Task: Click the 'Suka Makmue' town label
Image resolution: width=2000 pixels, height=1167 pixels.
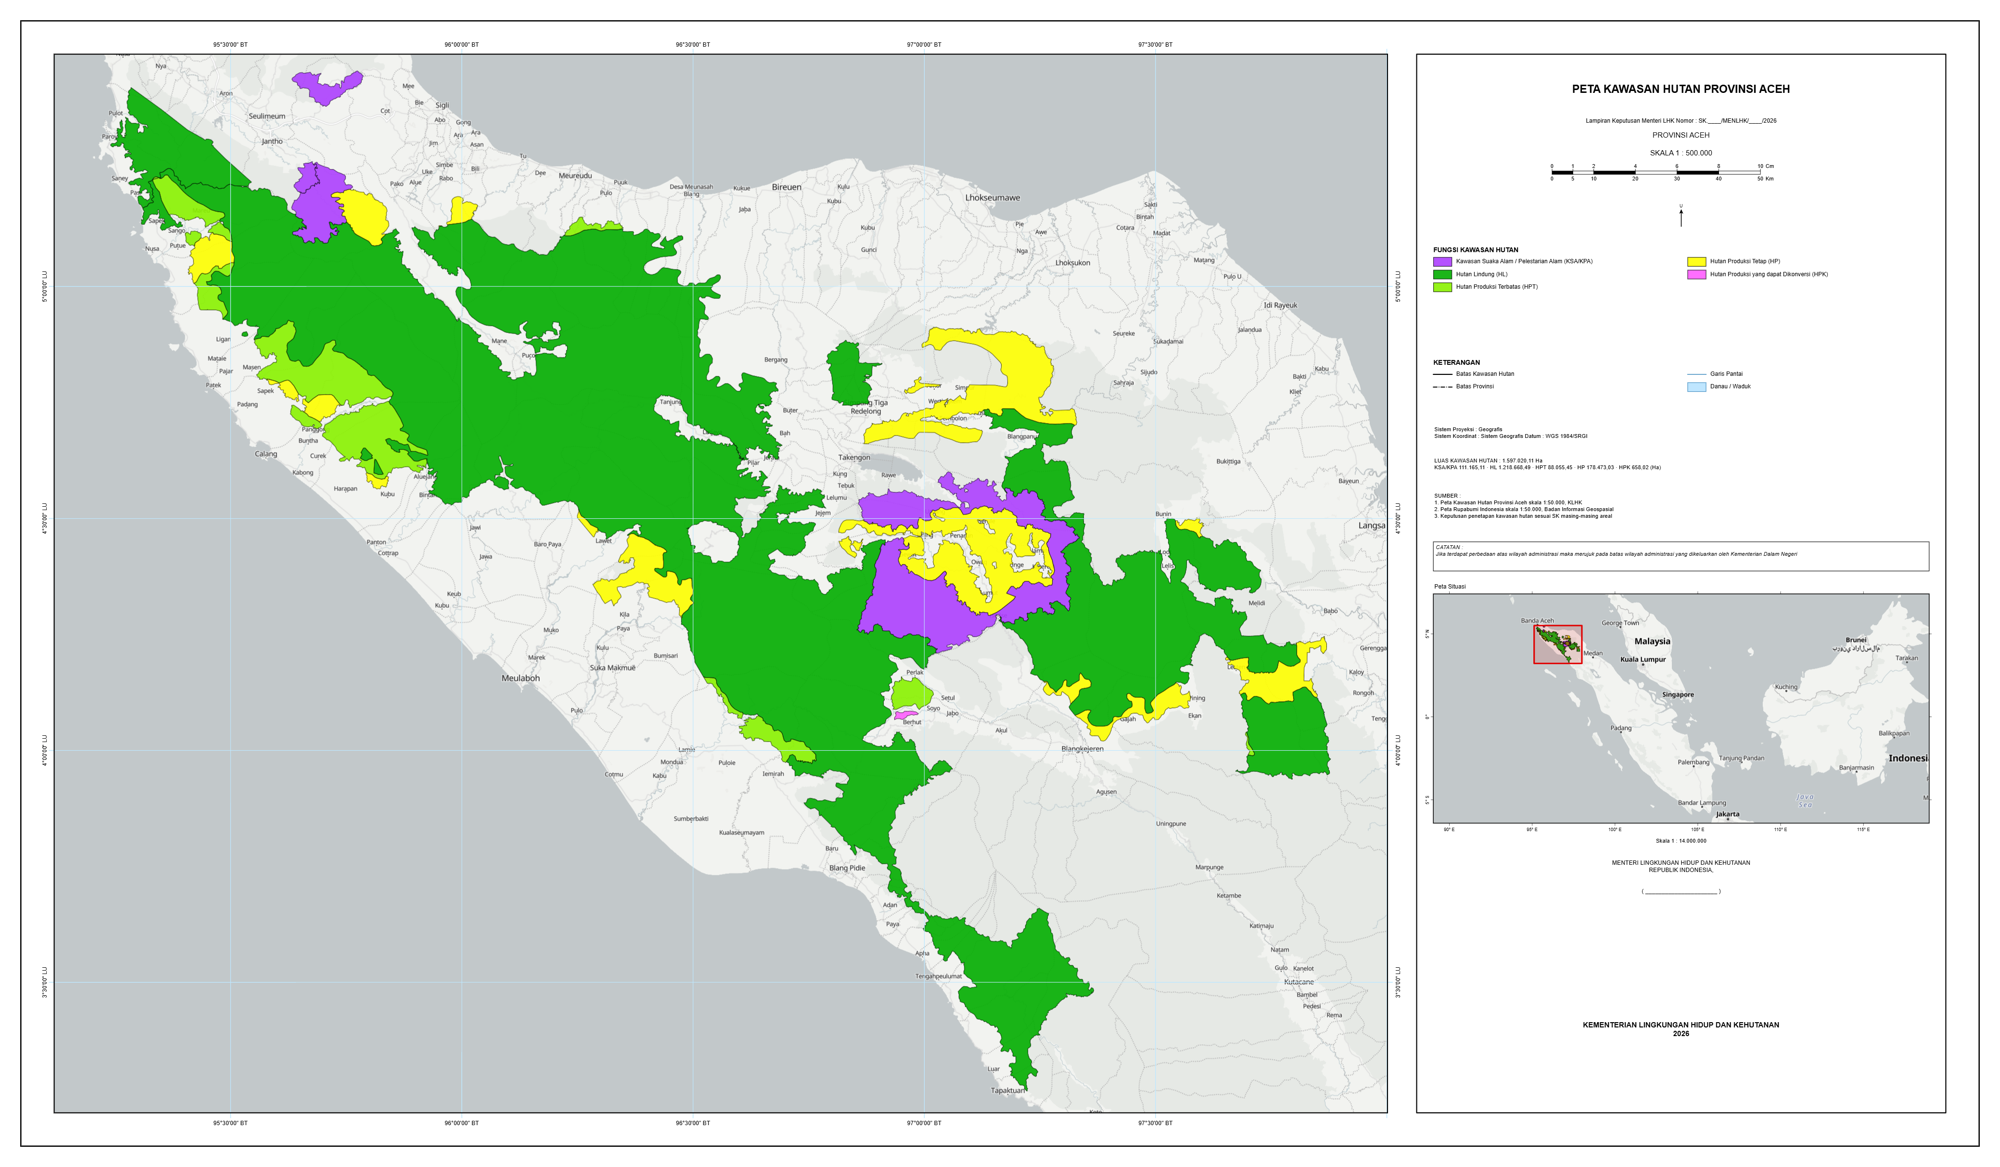Action: coord(613,668)
